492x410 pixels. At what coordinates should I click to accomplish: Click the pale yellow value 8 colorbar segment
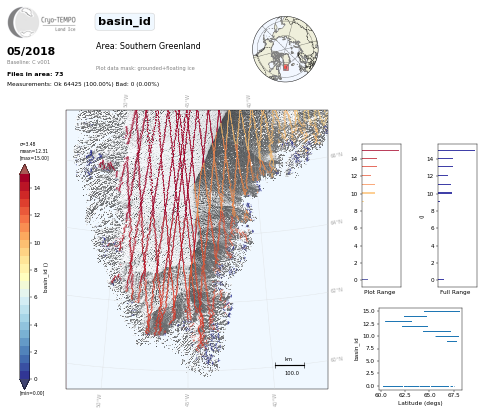tap(25, 270)
